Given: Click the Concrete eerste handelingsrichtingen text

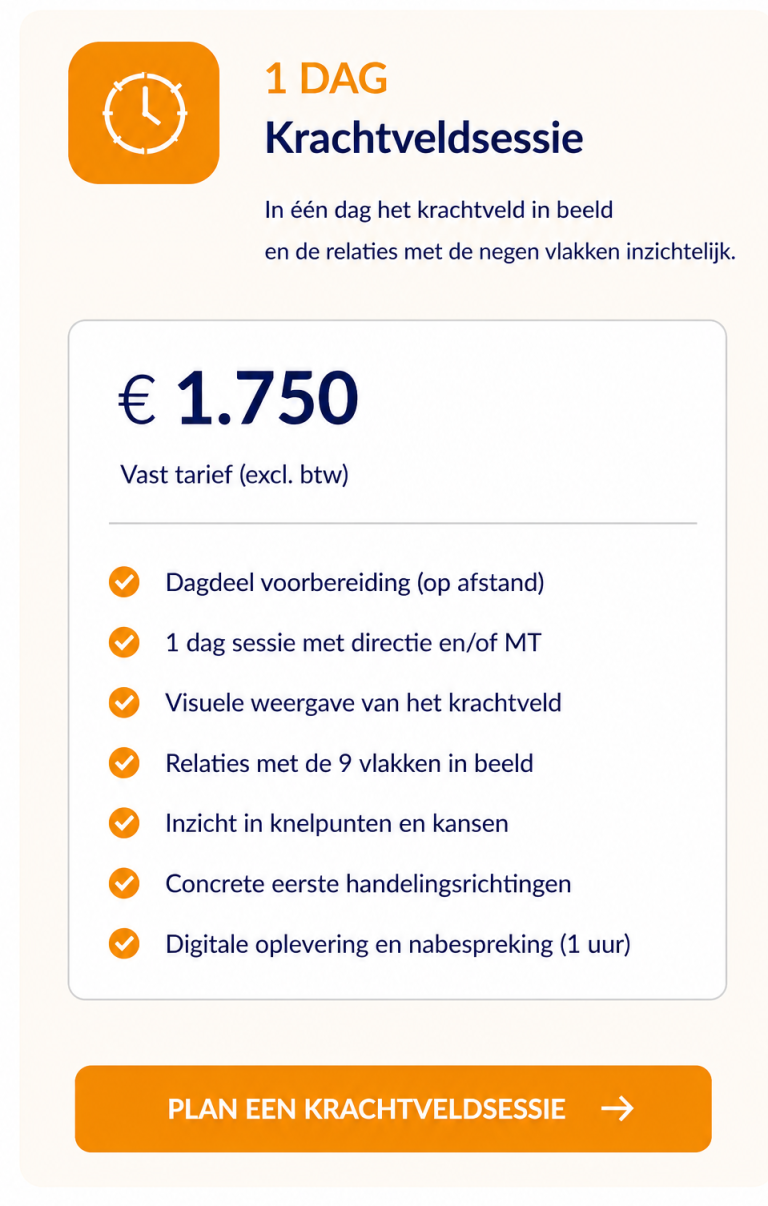Looking at the screenshot, I should tap(368, 884).
